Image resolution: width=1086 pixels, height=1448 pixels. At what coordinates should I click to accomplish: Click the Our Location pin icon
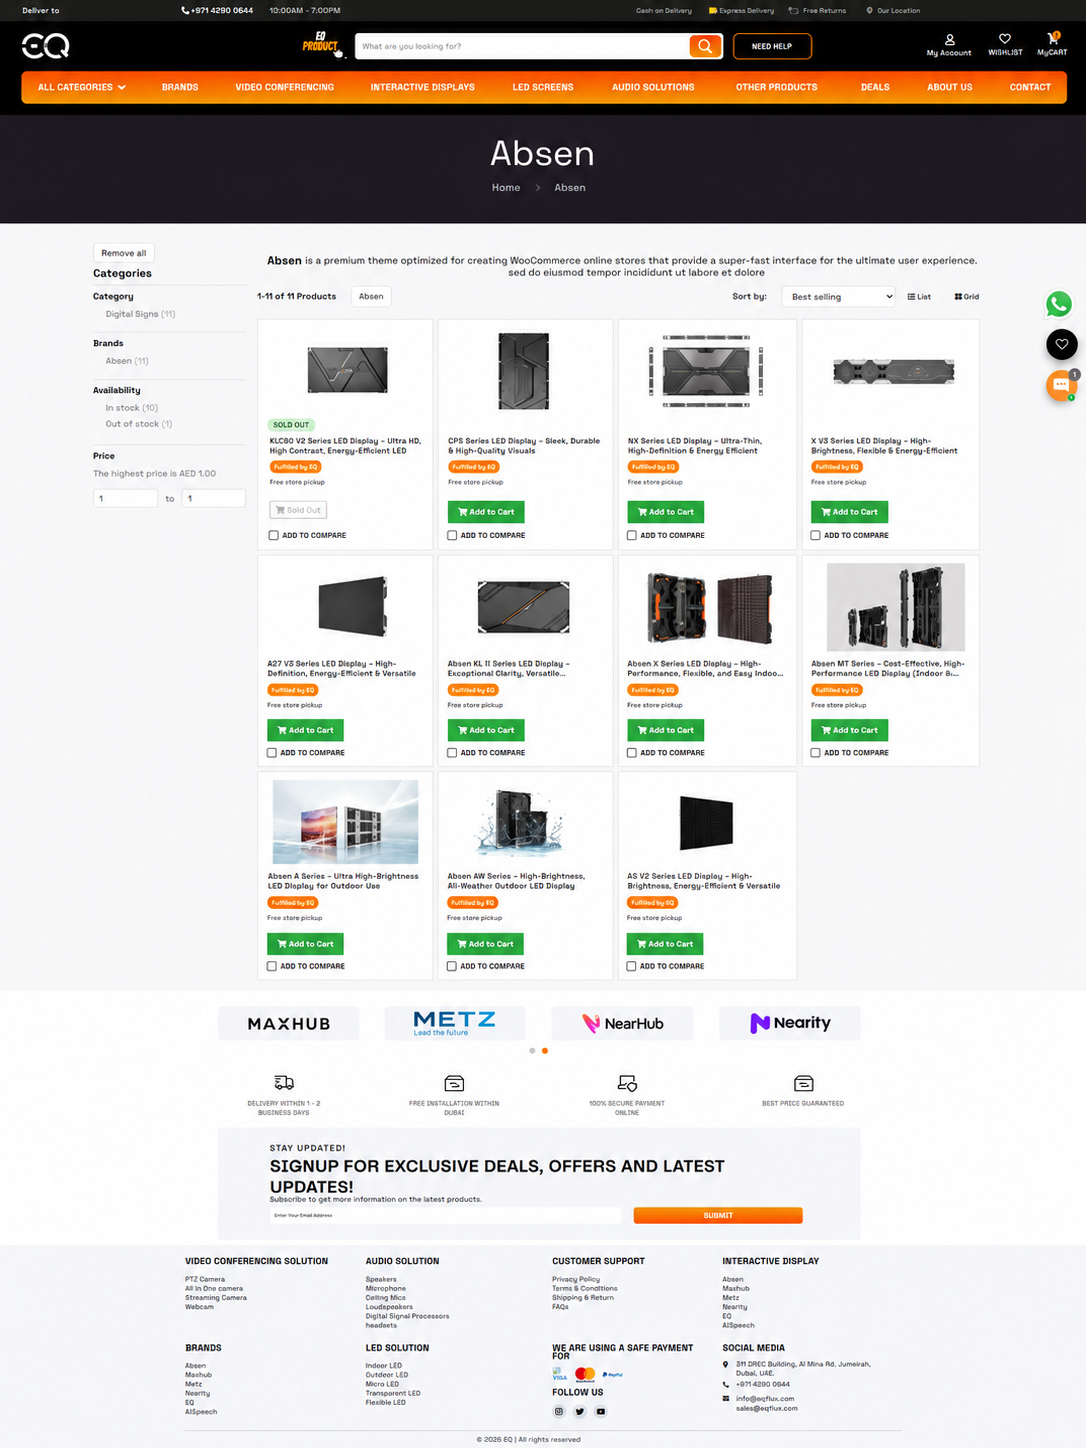tap(869, 11)
